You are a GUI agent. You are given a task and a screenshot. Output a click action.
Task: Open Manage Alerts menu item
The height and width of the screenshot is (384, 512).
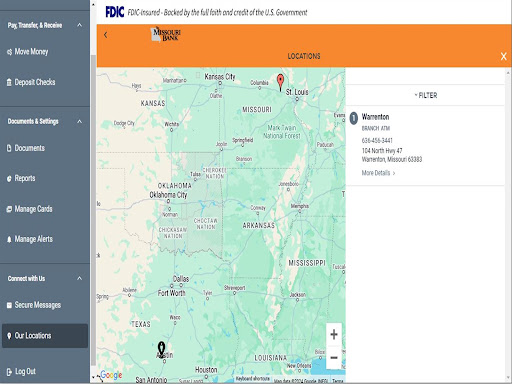coord(45,239)
